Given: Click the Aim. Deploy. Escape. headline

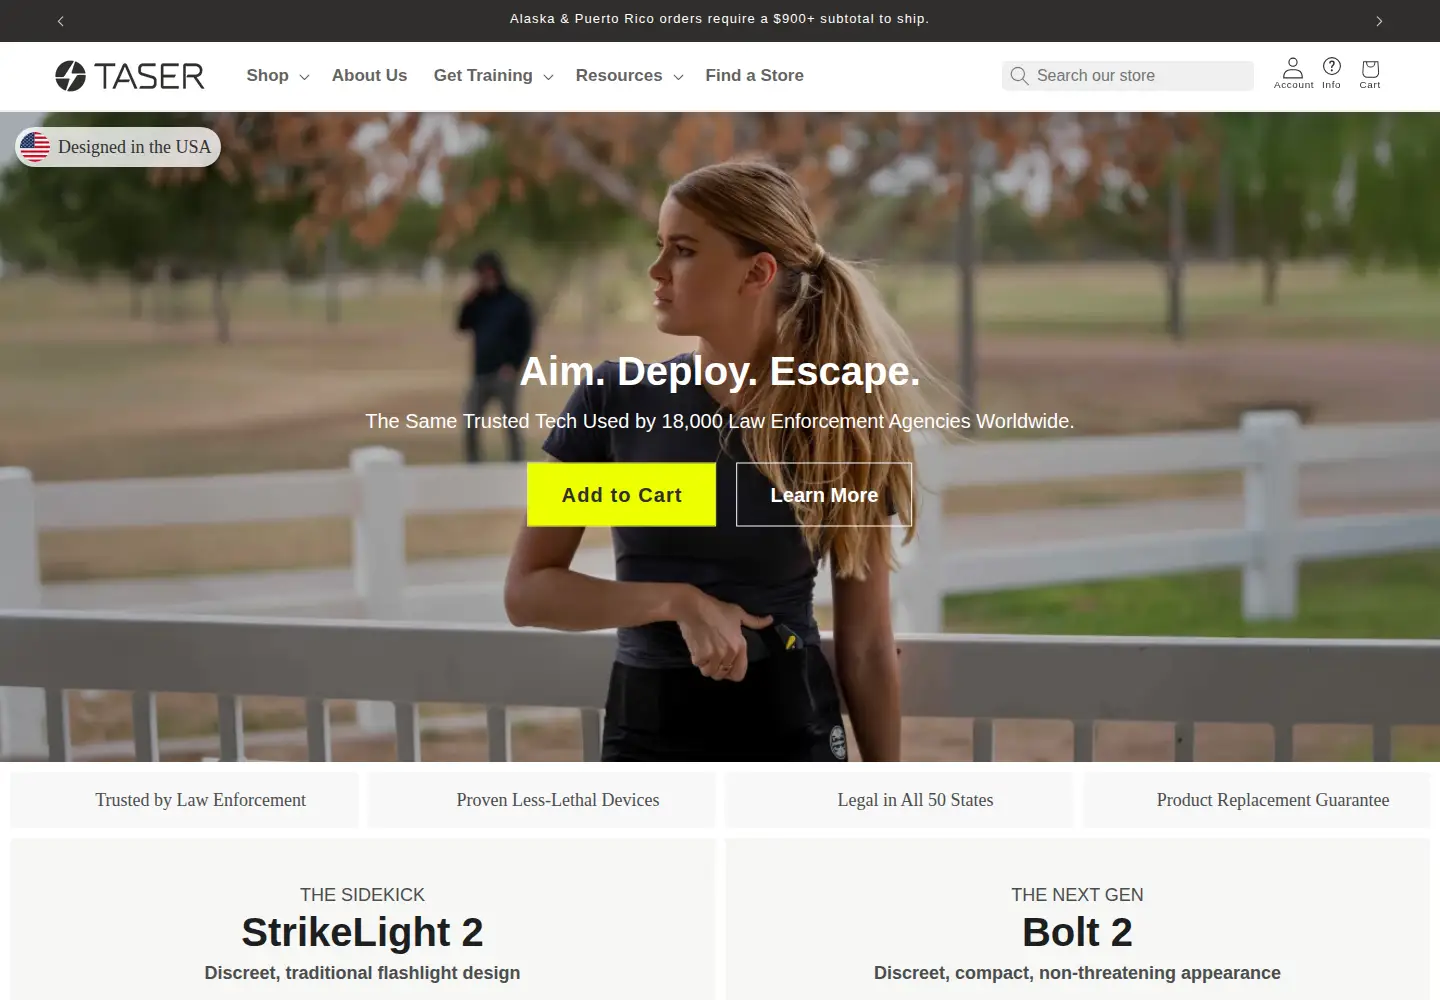Looking at the screenshot, I should coord(720,371).
